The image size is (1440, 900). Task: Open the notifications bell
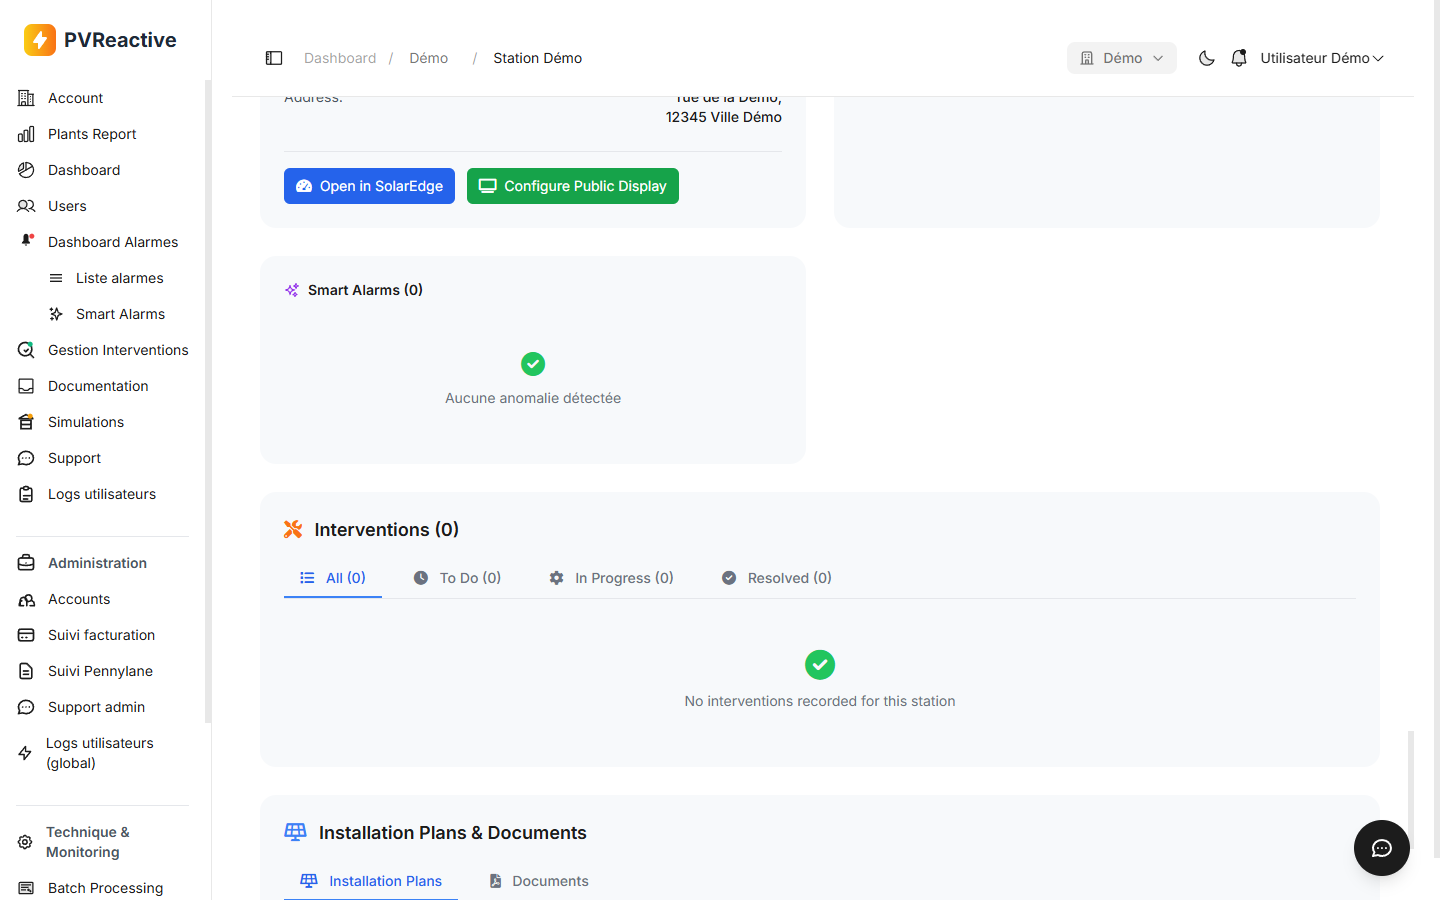click(1239, 58)
